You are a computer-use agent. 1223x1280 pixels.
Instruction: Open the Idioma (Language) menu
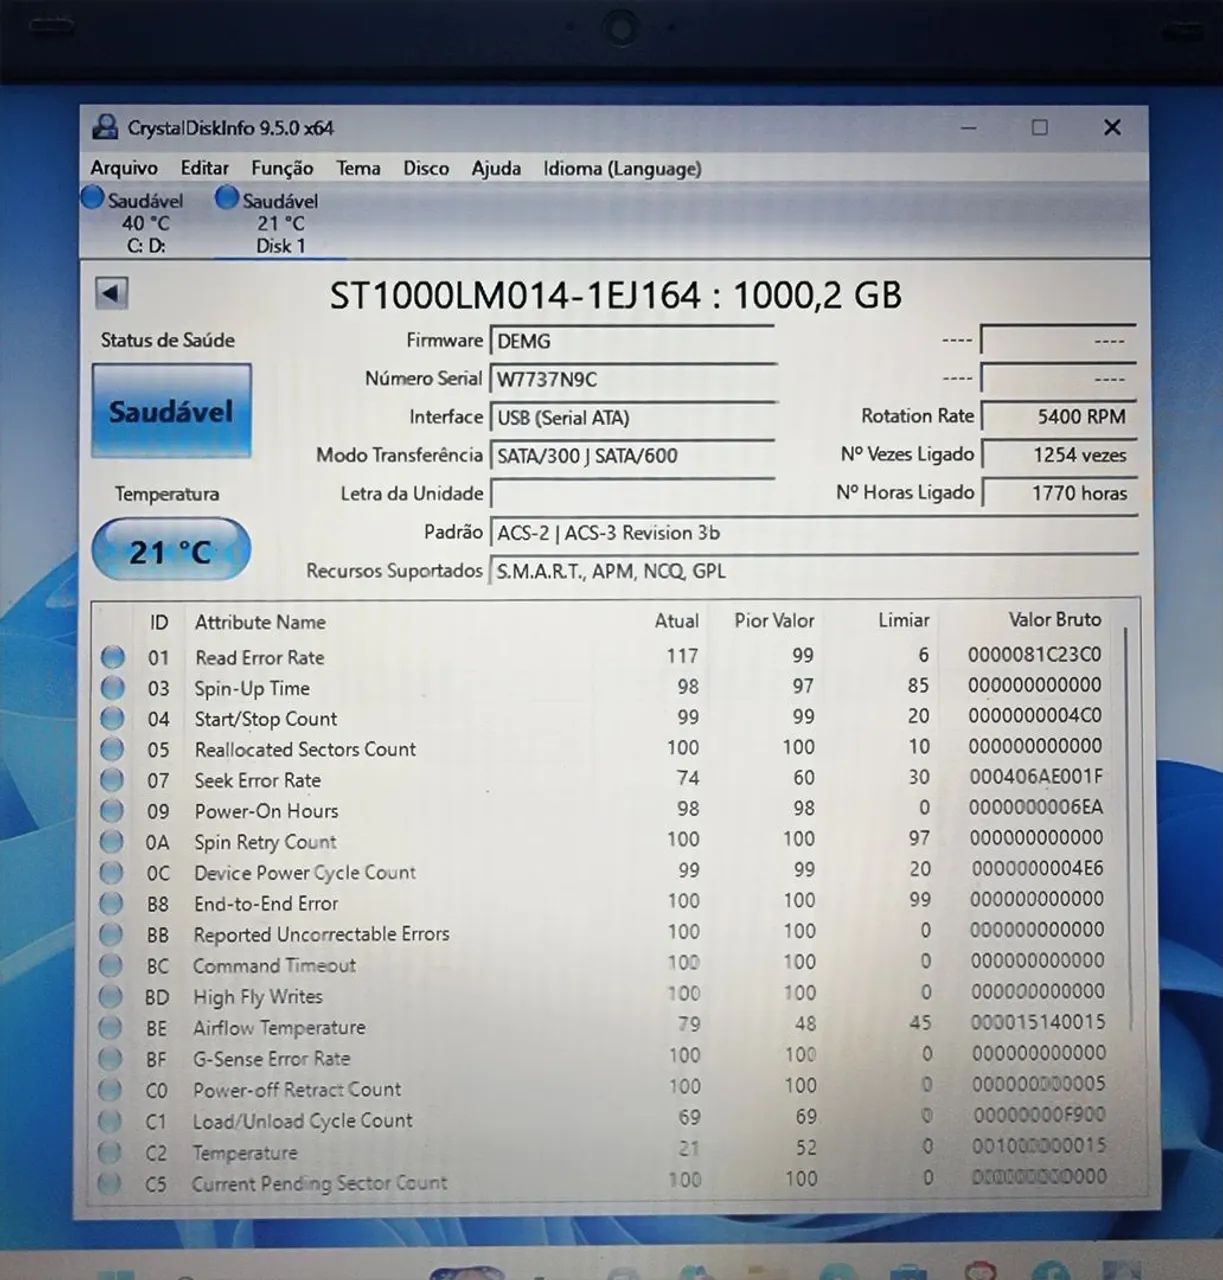[x=622, y=168]
